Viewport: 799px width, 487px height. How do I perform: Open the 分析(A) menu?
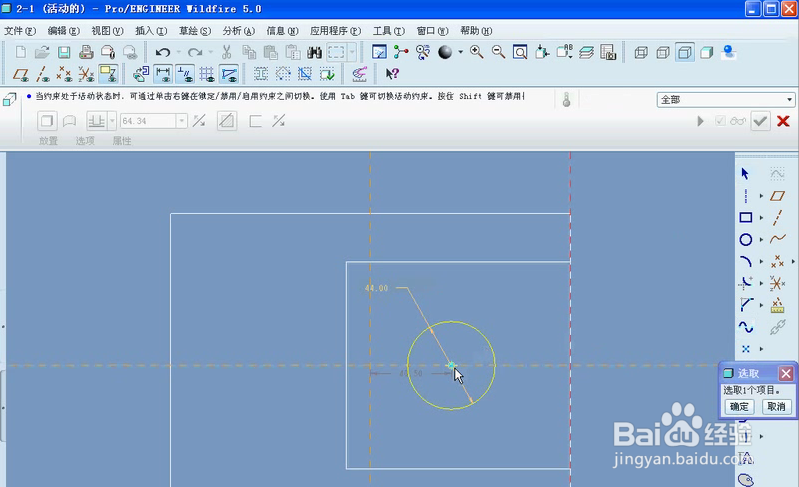238,31
